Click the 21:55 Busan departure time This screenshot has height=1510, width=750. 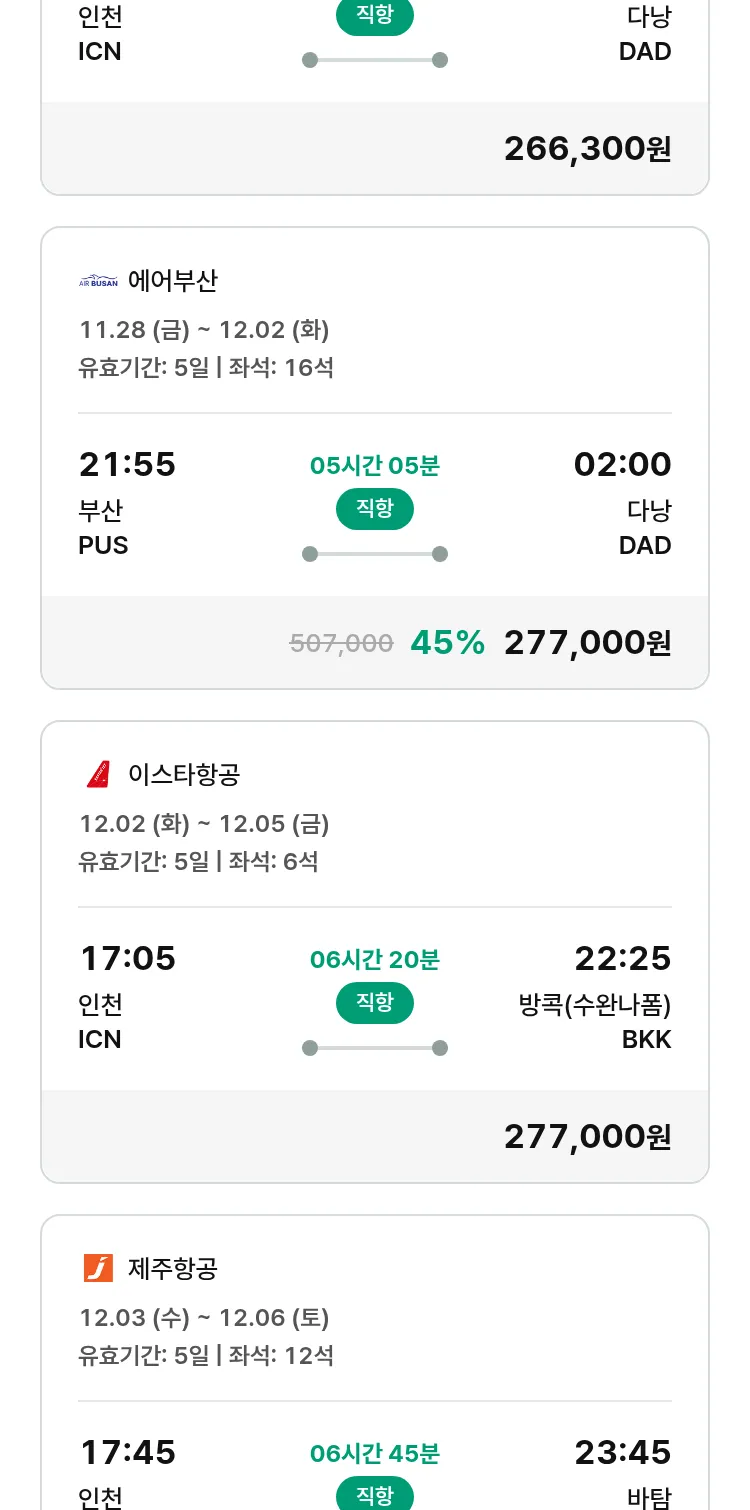(x=127, y=465)
